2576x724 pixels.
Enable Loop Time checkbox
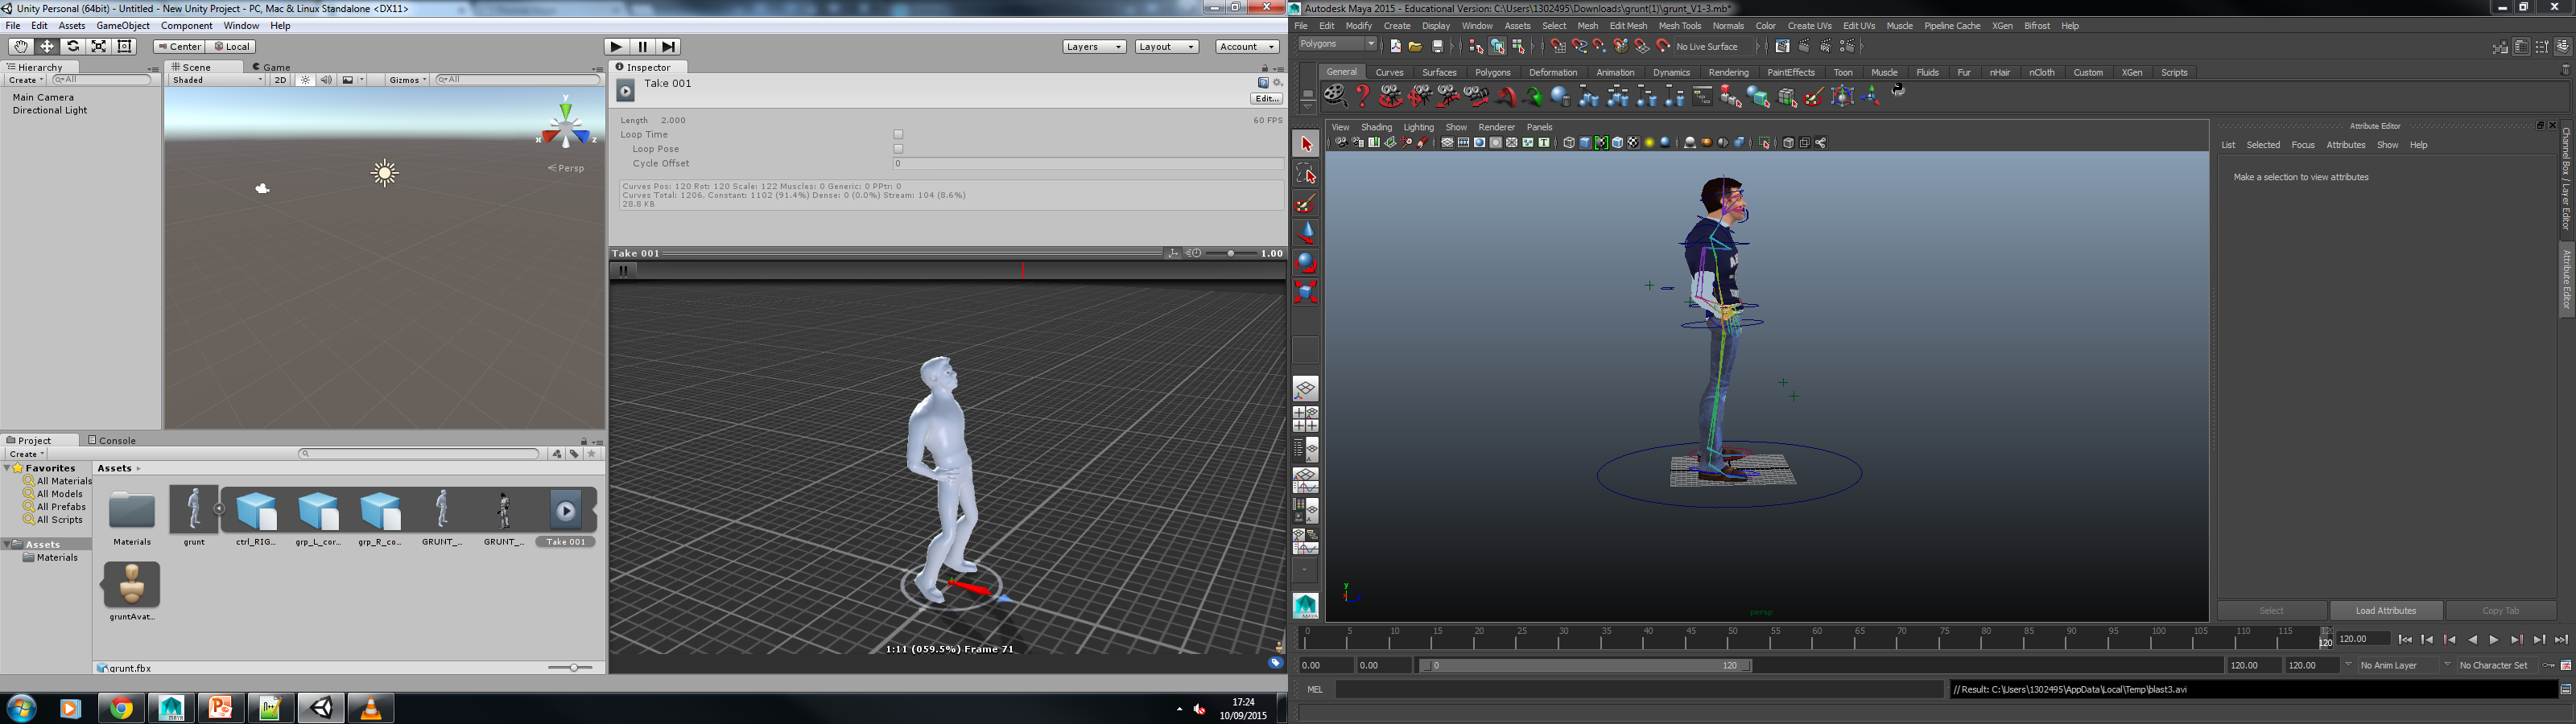click(x=898, y=134)
